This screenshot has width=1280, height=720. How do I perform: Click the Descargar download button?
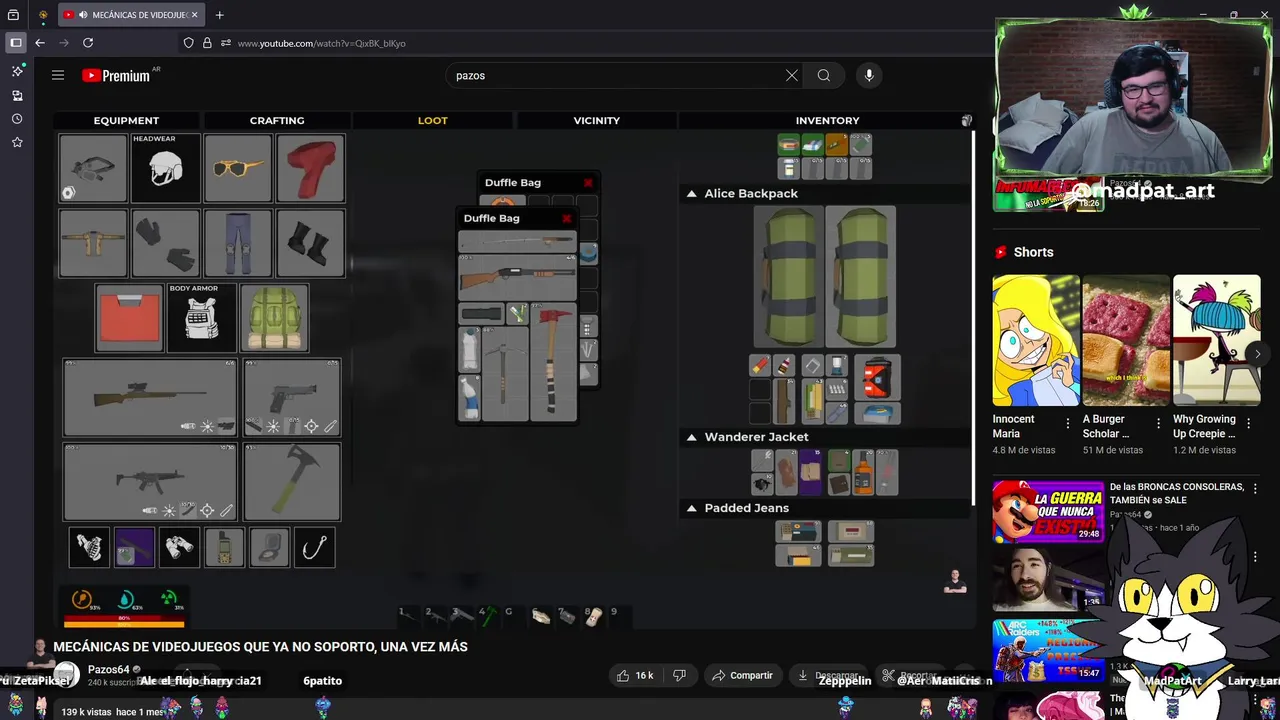827,675
